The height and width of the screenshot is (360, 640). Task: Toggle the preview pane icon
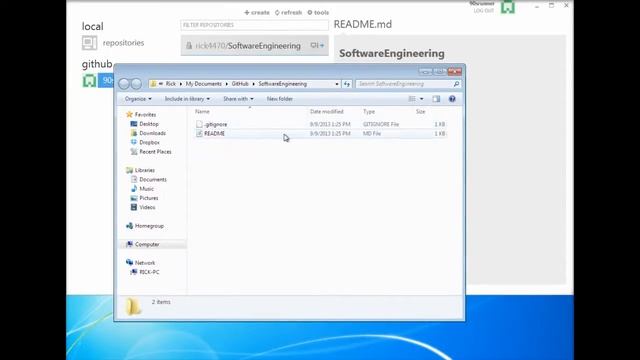pos(436,99)
